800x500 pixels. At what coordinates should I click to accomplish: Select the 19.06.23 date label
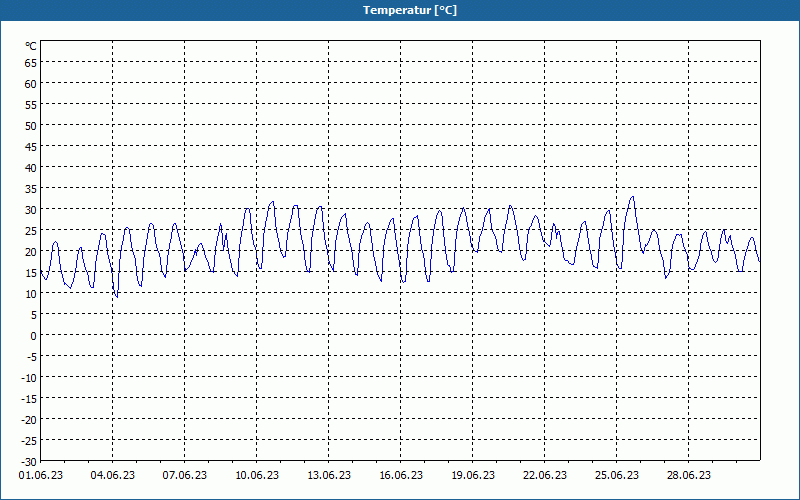473,476
